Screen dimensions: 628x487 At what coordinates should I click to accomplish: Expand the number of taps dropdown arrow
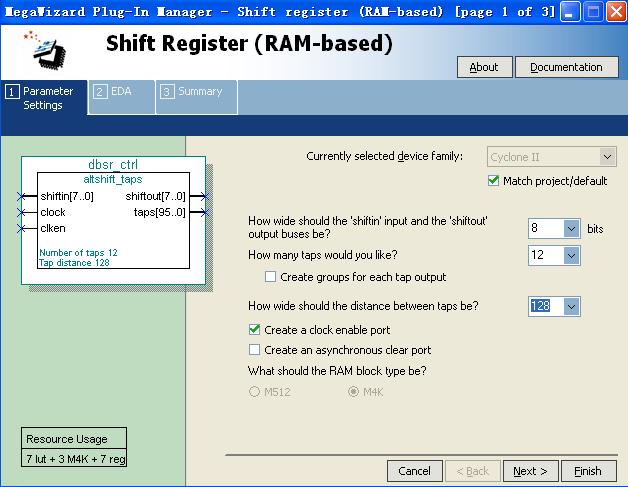572,255
